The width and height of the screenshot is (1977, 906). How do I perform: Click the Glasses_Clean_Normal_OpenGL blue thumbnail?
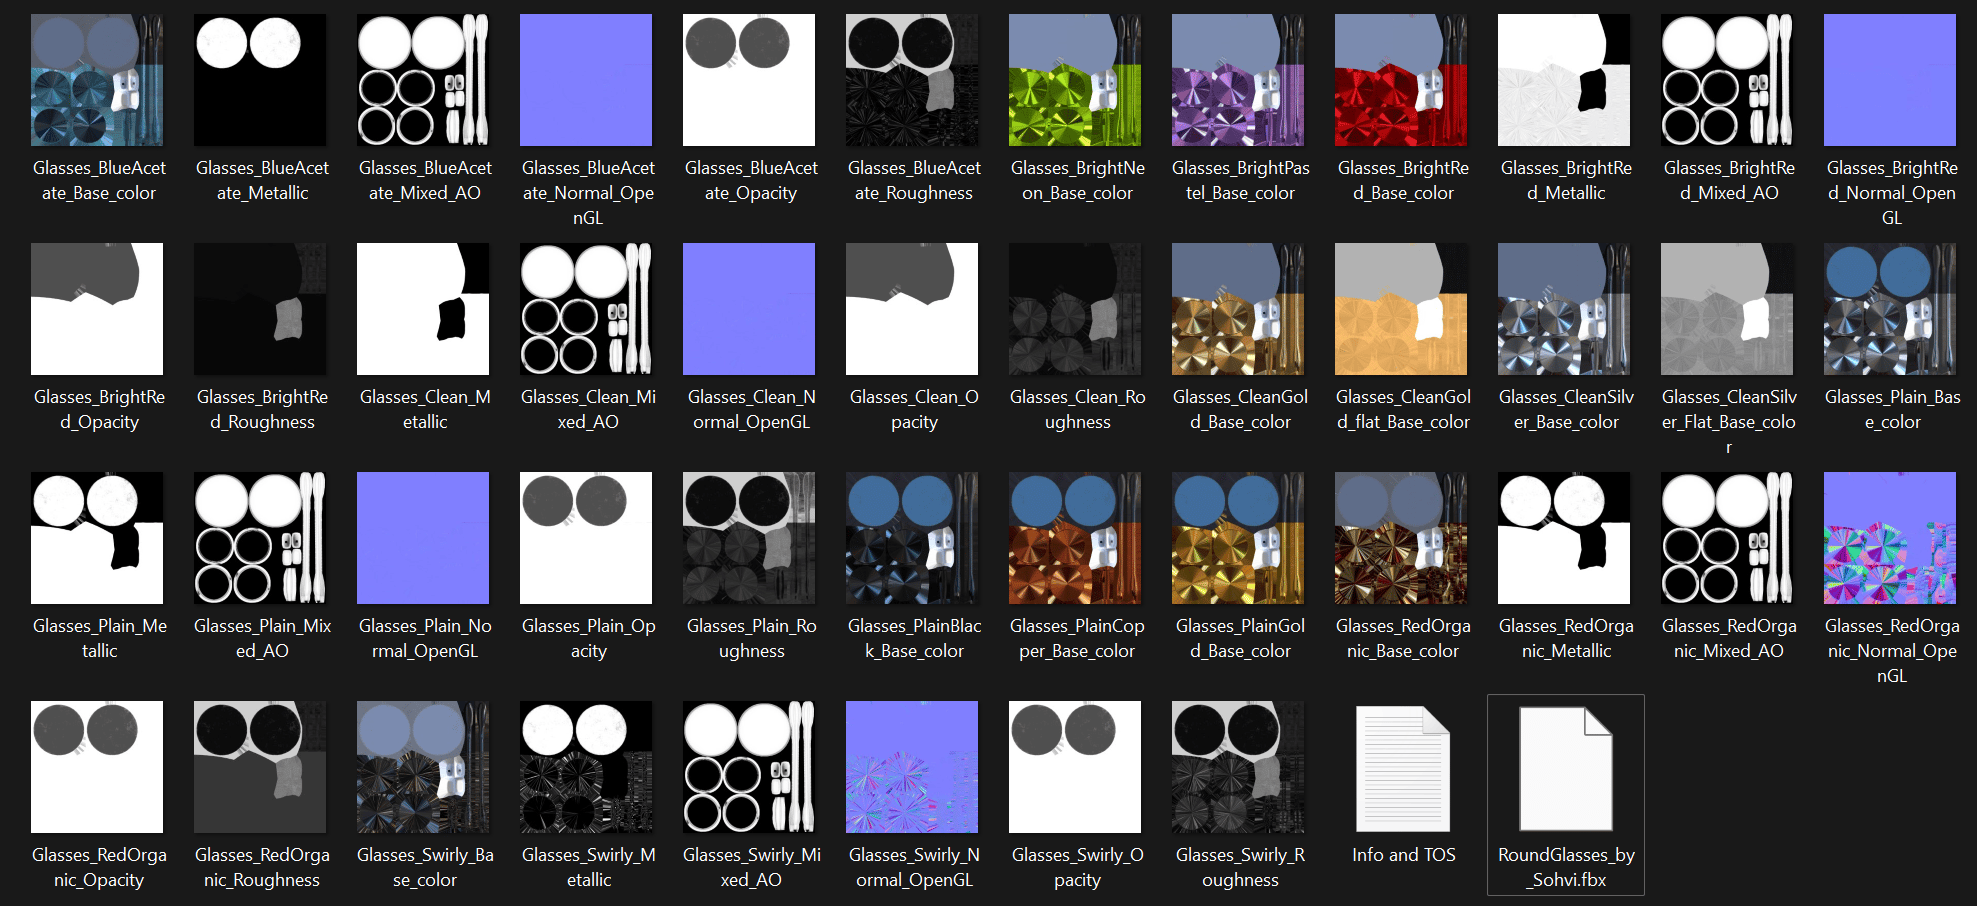[x=749, y=309]
